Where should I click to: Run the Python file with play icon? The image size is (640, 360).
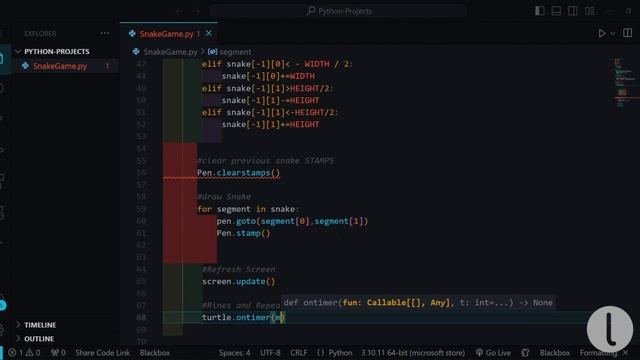[602, 33]
